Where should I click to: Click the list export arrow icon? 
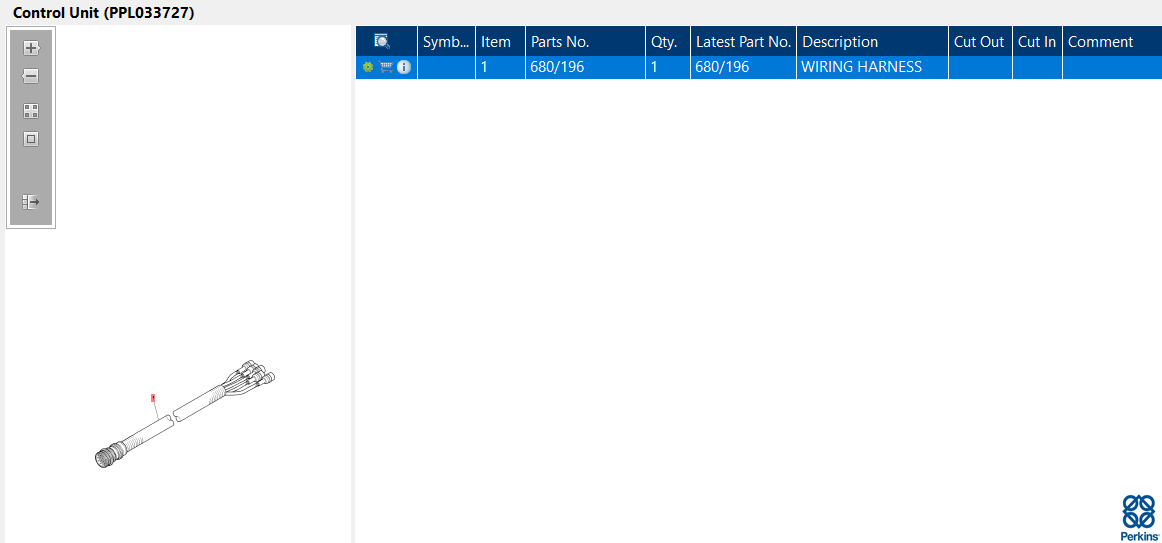(30, 201)
